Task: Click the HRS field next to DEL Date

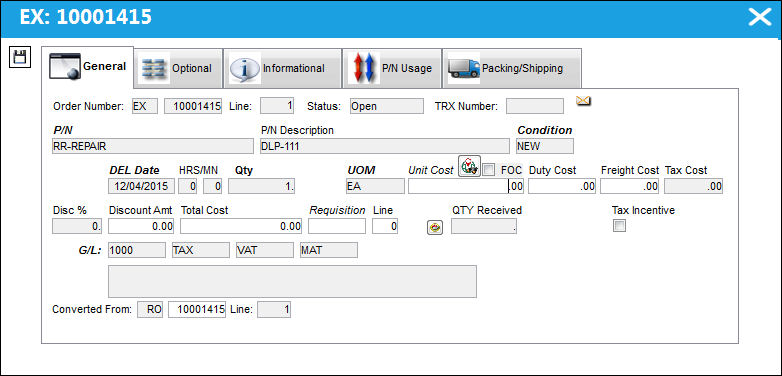Action: (188, 186)
